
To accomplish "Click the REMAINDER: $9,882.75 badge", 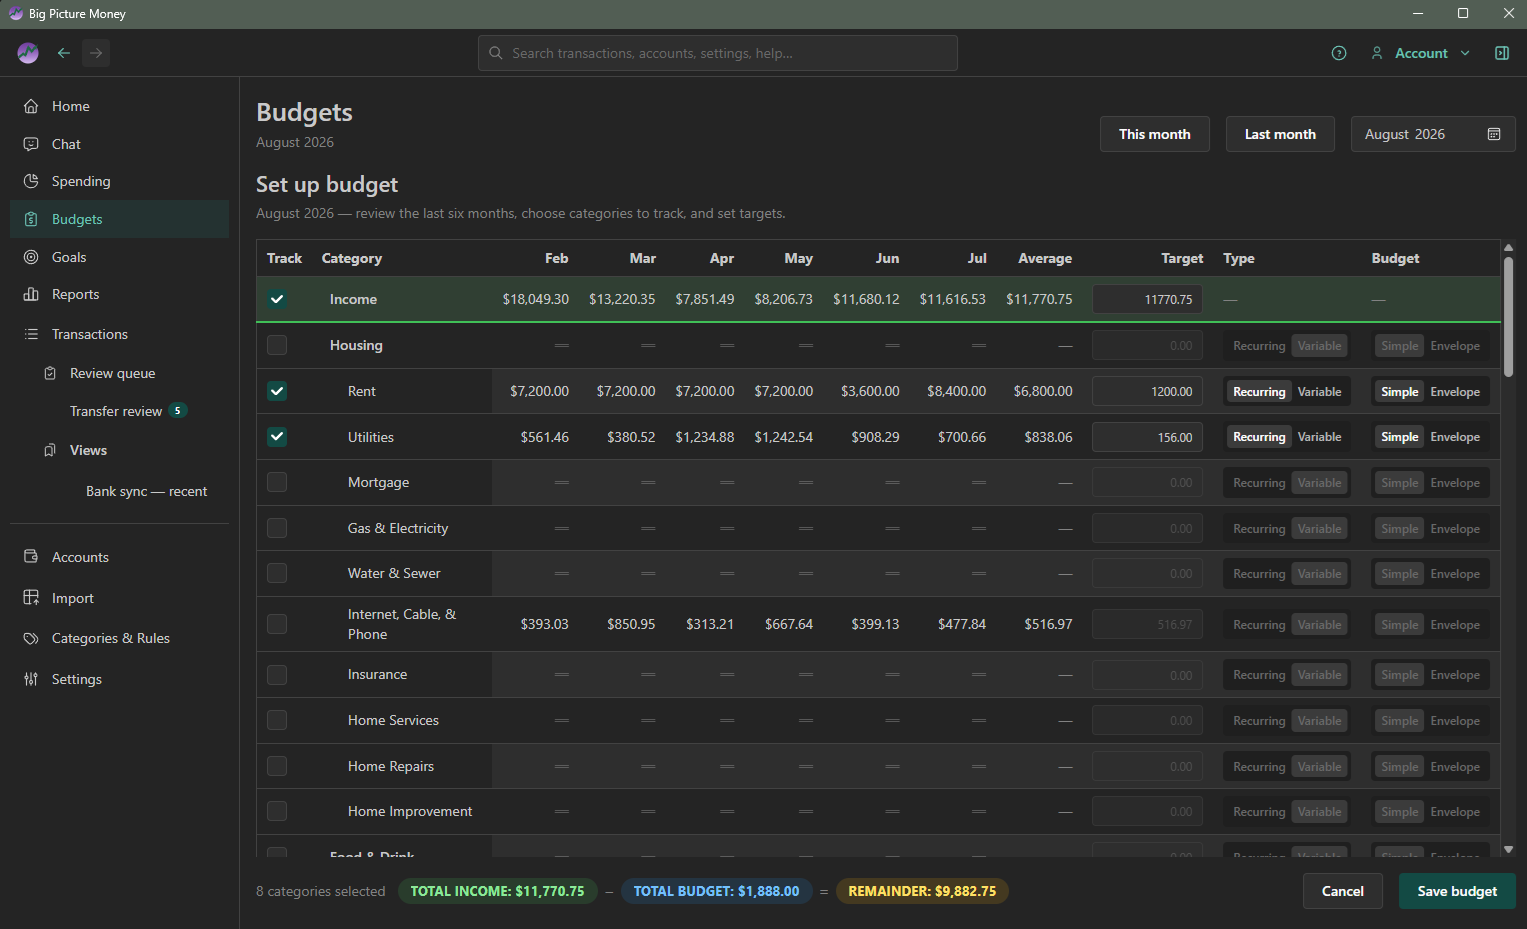I will pos(922,891).
